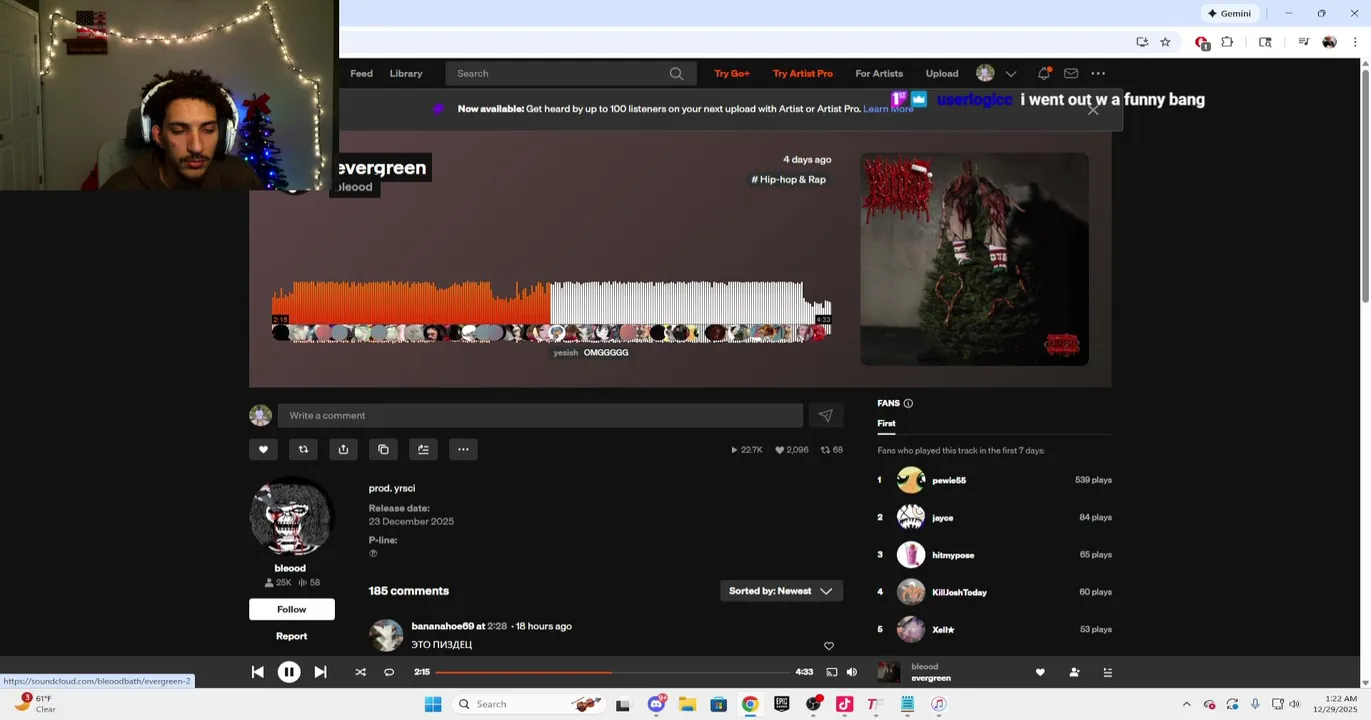Open Chrome's three-dot menu
Screen dimensions: 1371x720
click(x=1355, y=42)
